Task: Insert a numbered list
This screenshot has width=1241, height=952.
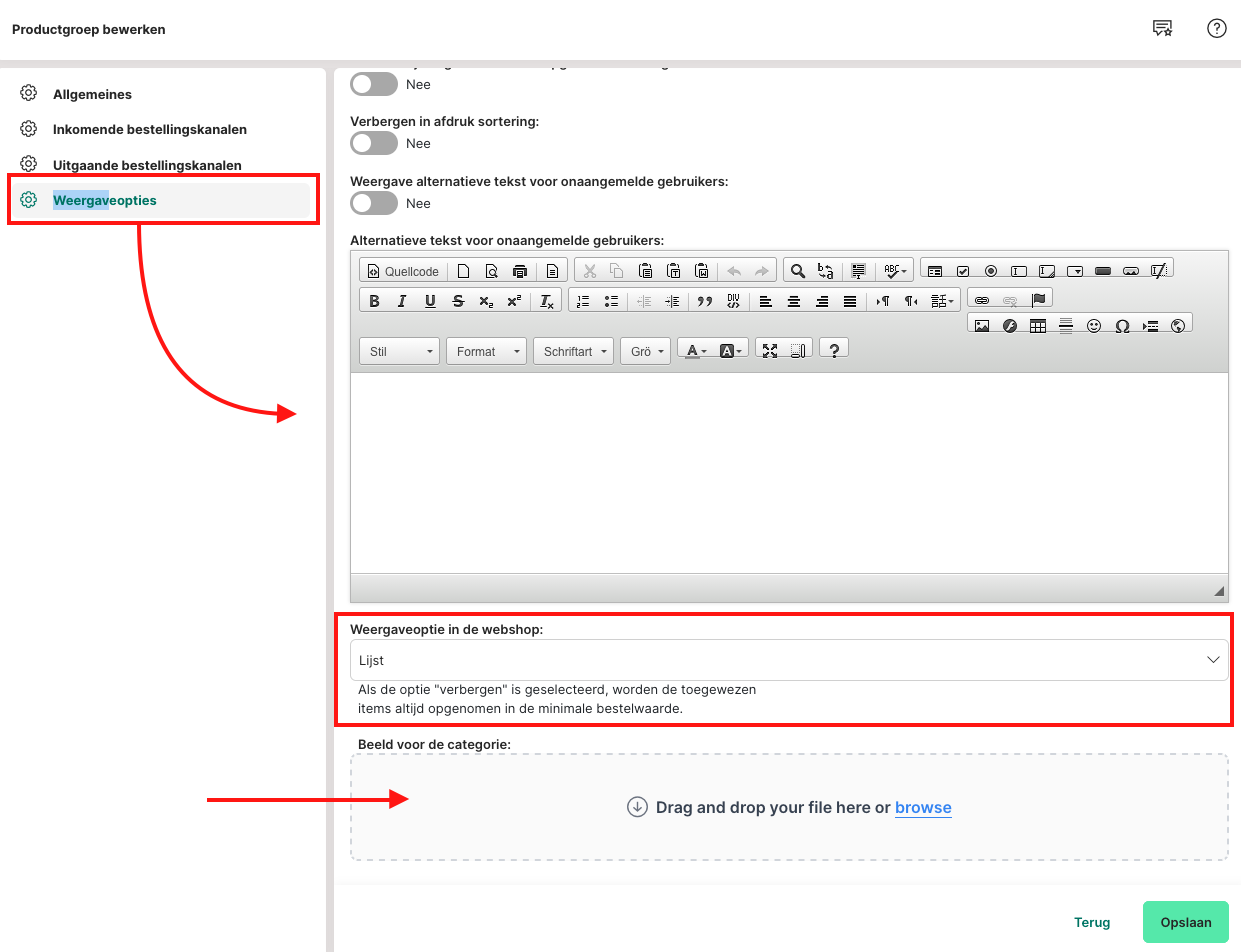Action: point(583,301)
